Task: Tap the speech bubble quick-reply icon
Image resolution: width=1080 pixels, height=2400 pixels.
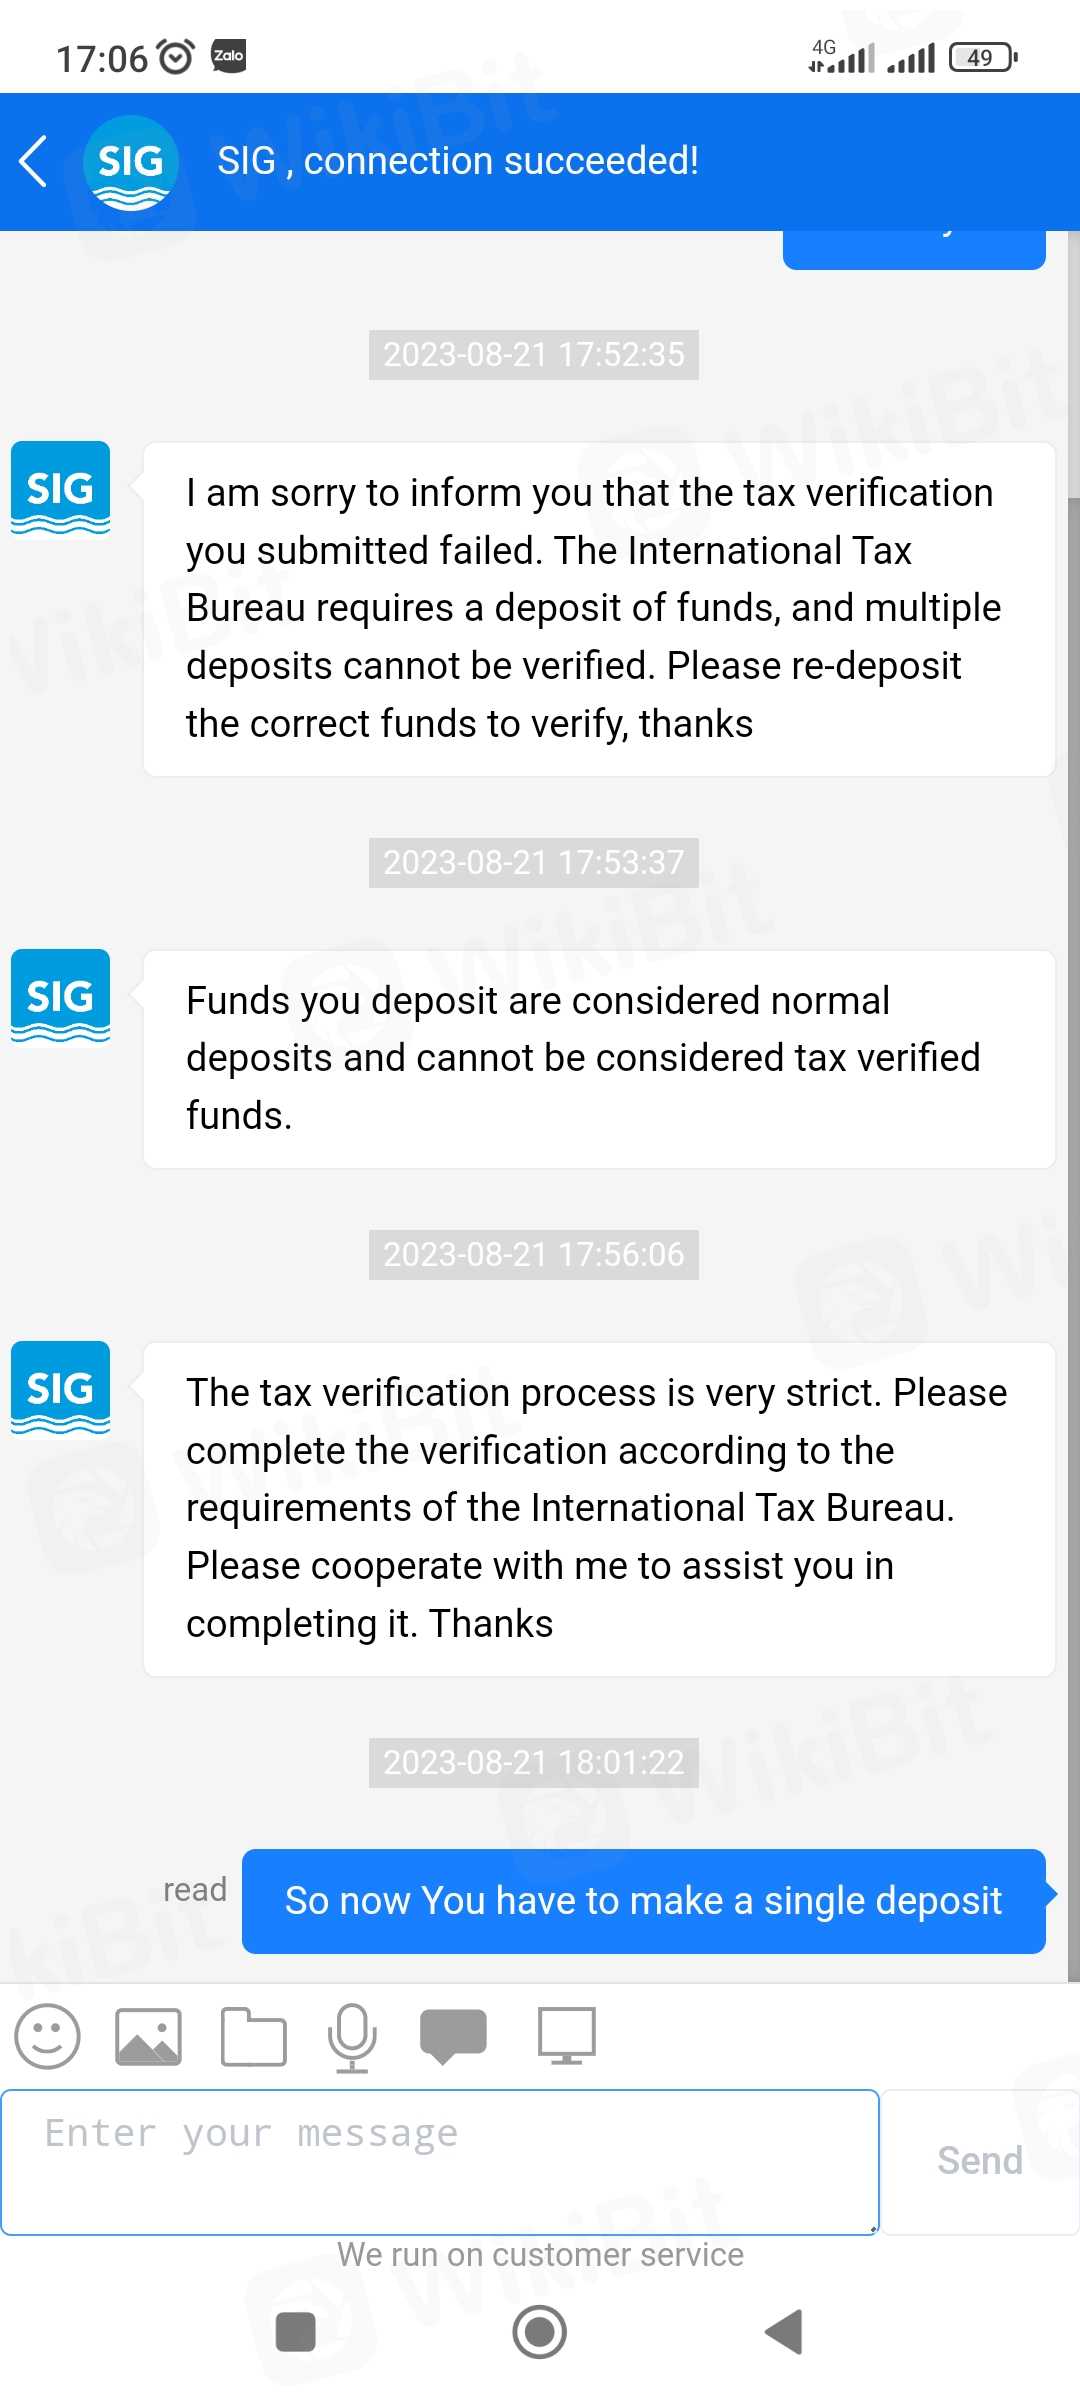Action: 454,2036
